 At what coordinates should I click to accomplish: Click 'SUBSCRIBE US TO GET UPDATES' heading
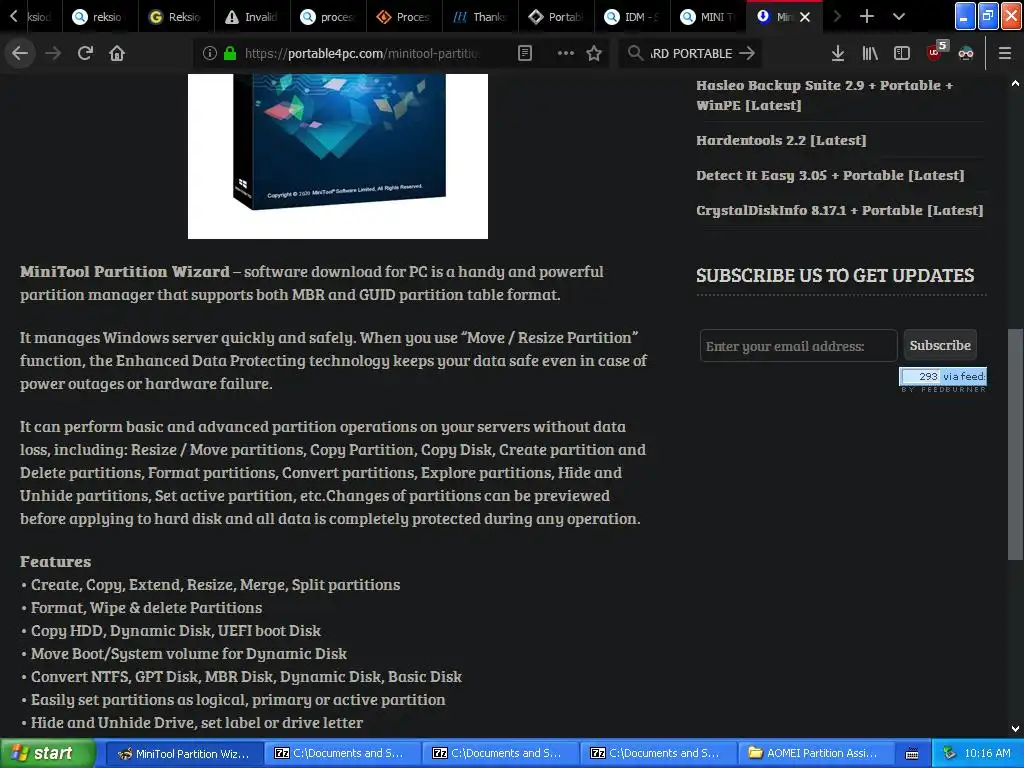click(x=835, y=276)
